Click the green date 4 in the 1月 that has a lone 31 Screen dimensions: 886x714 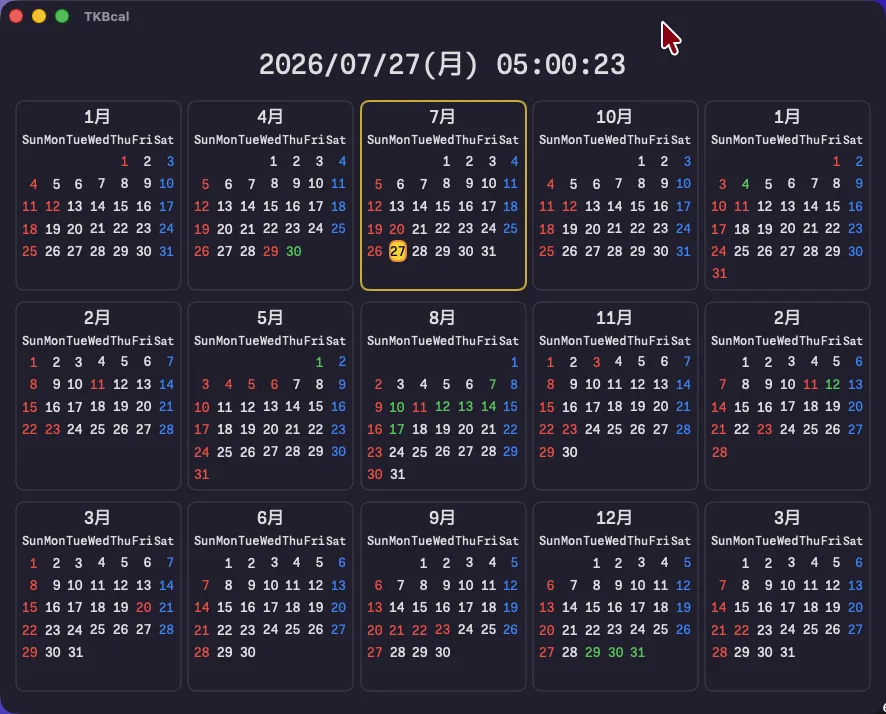tap(745, 184)
